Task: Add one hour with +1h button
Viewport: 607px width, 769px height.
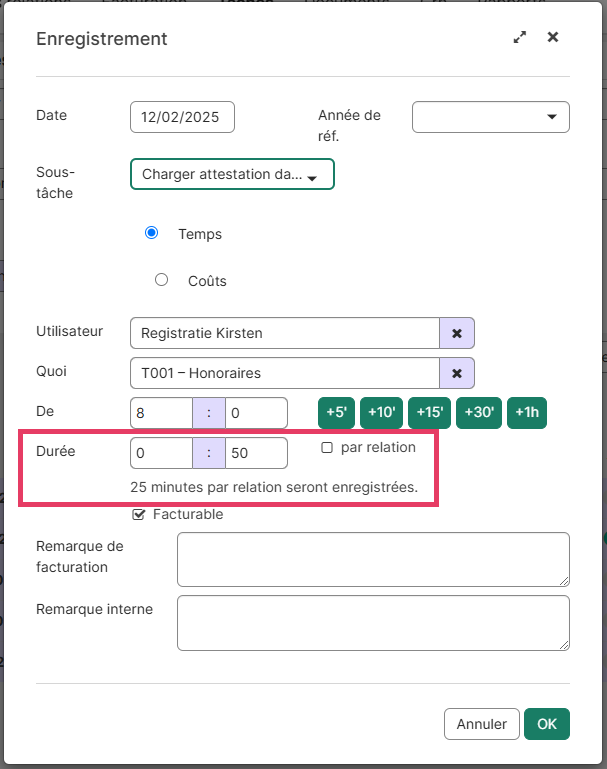Action: [527, 413]
